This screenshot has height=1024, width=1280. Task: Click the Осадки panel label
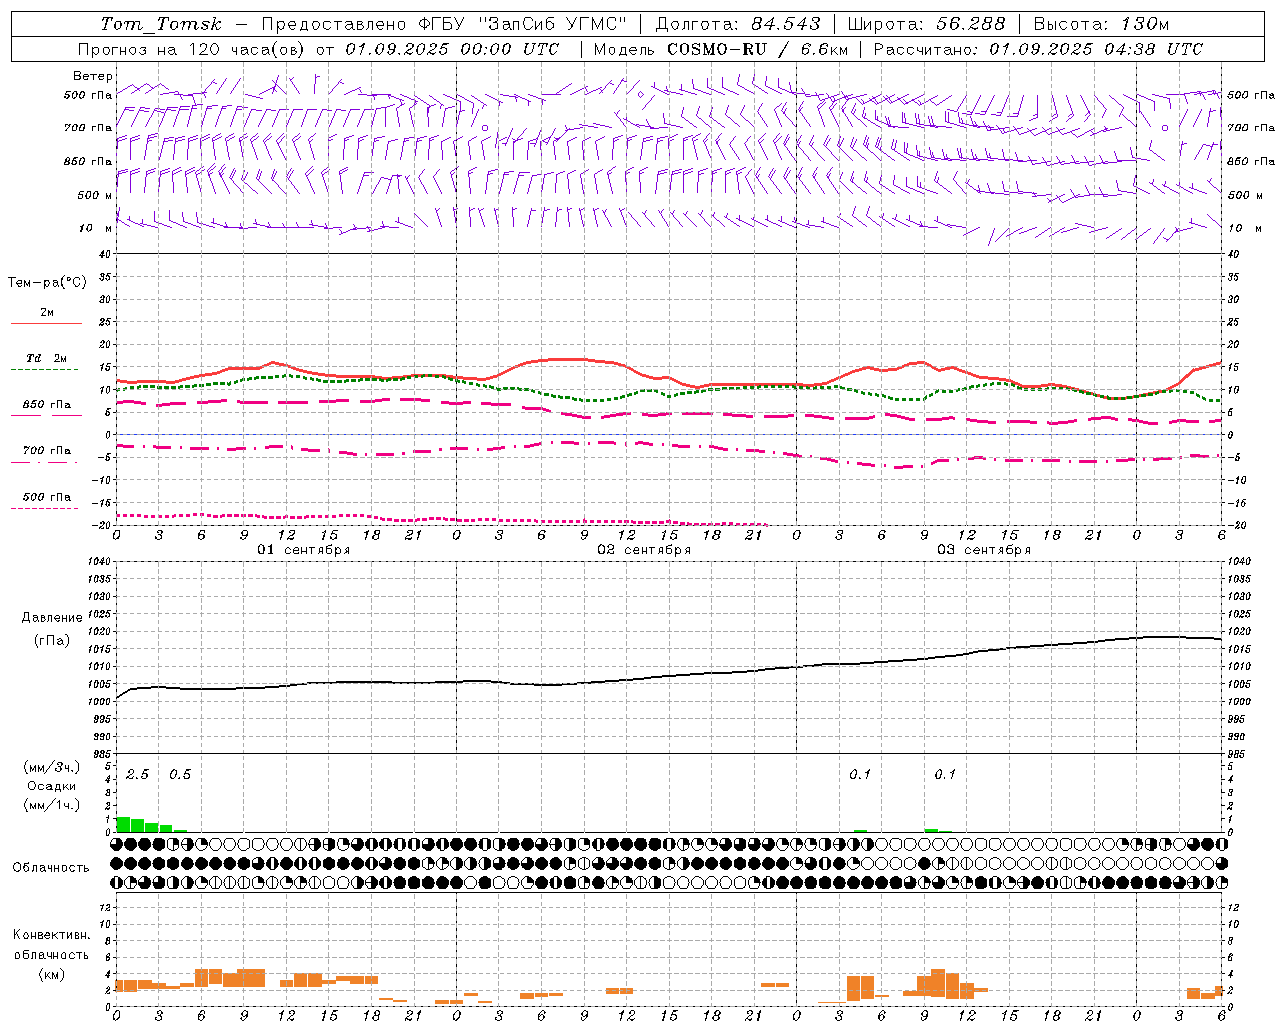click(51, 786)
